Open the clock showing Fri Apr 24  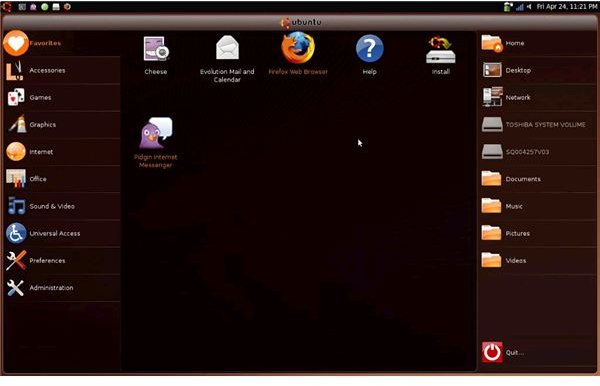[567, 7]
